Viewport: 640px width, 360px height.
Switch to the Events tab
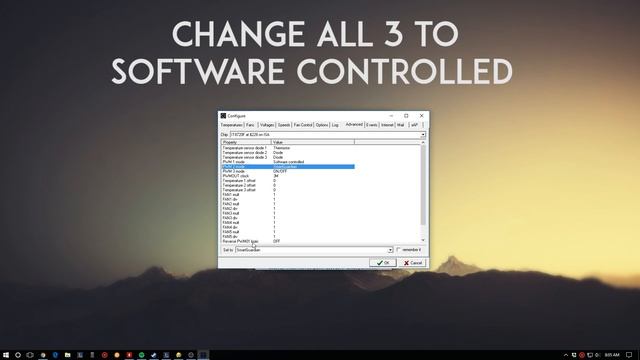371,125
